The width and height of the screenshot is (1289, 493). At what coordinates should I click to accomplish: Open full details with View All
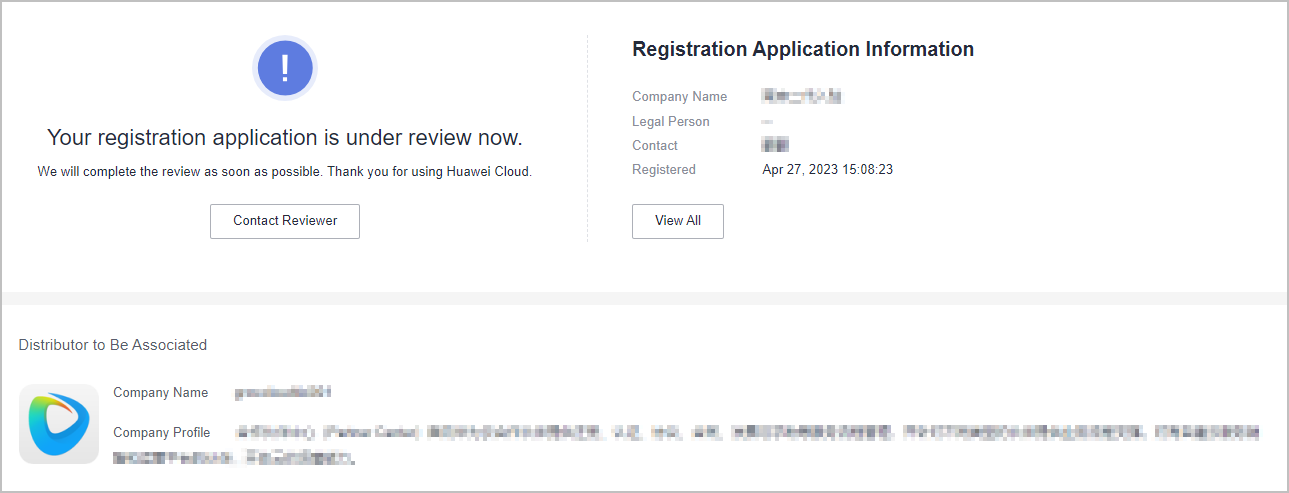point(678,221)
